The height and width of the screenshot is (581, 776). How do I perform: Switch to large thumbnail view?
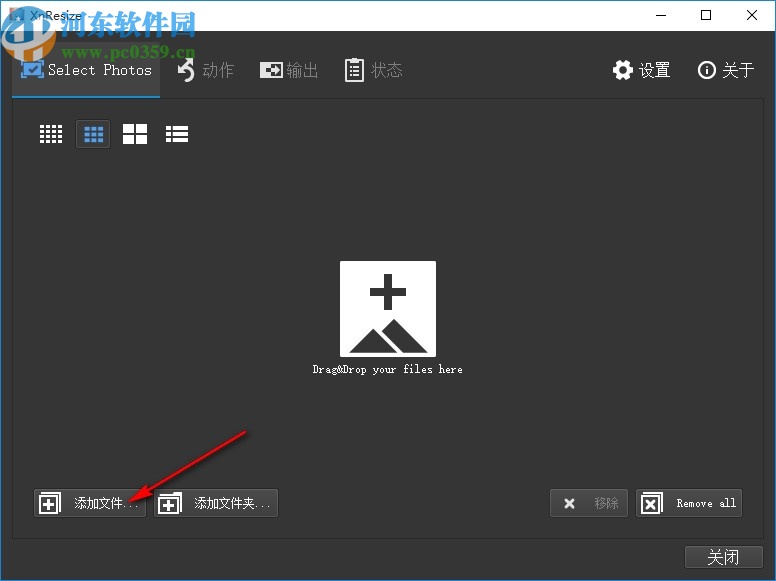coord(135,134)
